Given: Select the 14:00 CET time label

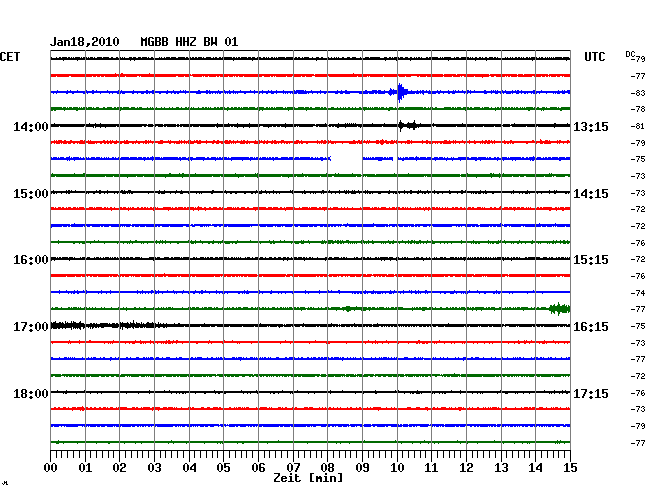Looking at the screenshot, I should [31, 126].
